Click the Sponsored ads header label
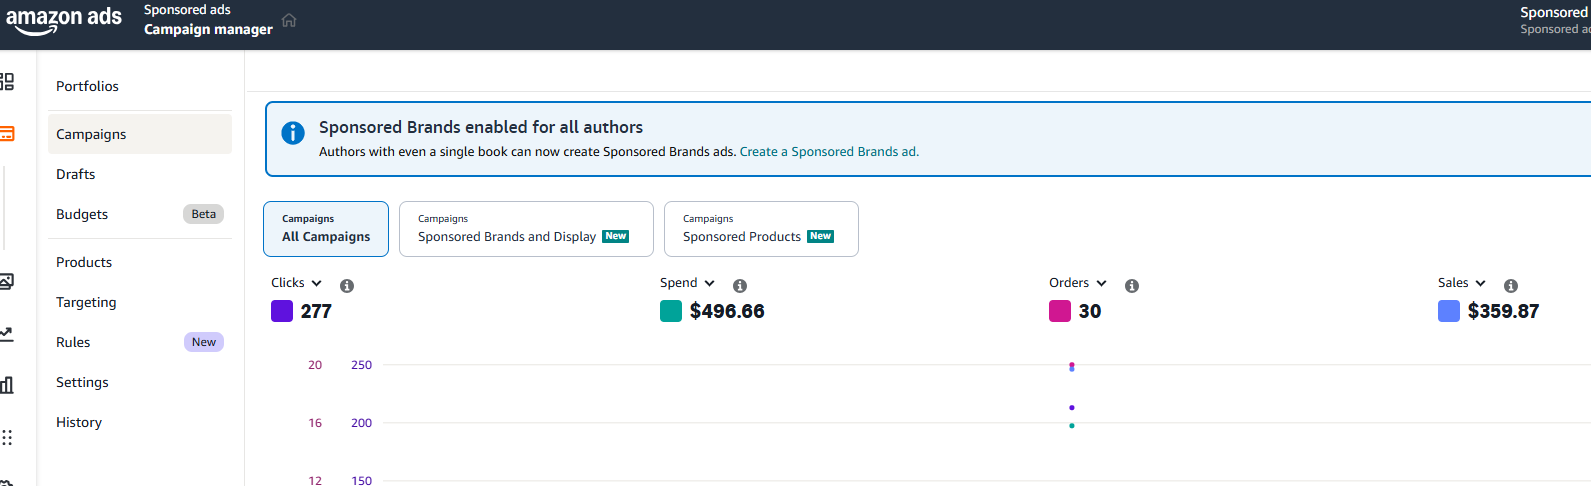Image resolution: width=1591 pixels, height=486 pixels. (x=187, y=10)
